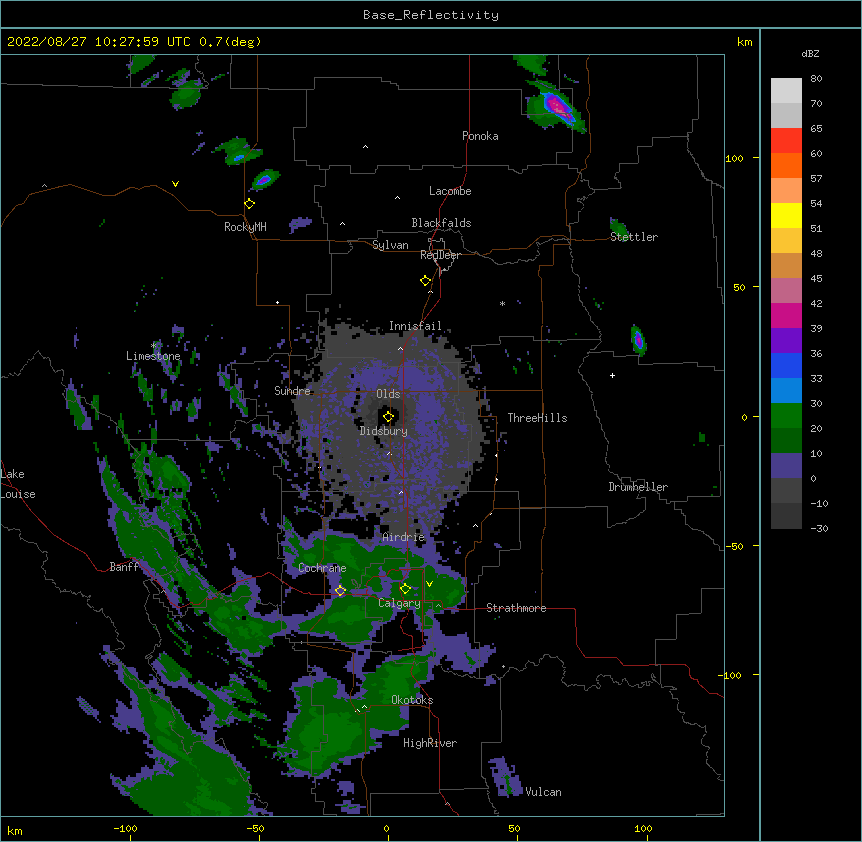The width and height of the screenshot is (862, 842).
Task: Click the small storm cell north of RockyMH
Action: click(x=265, y=179)
